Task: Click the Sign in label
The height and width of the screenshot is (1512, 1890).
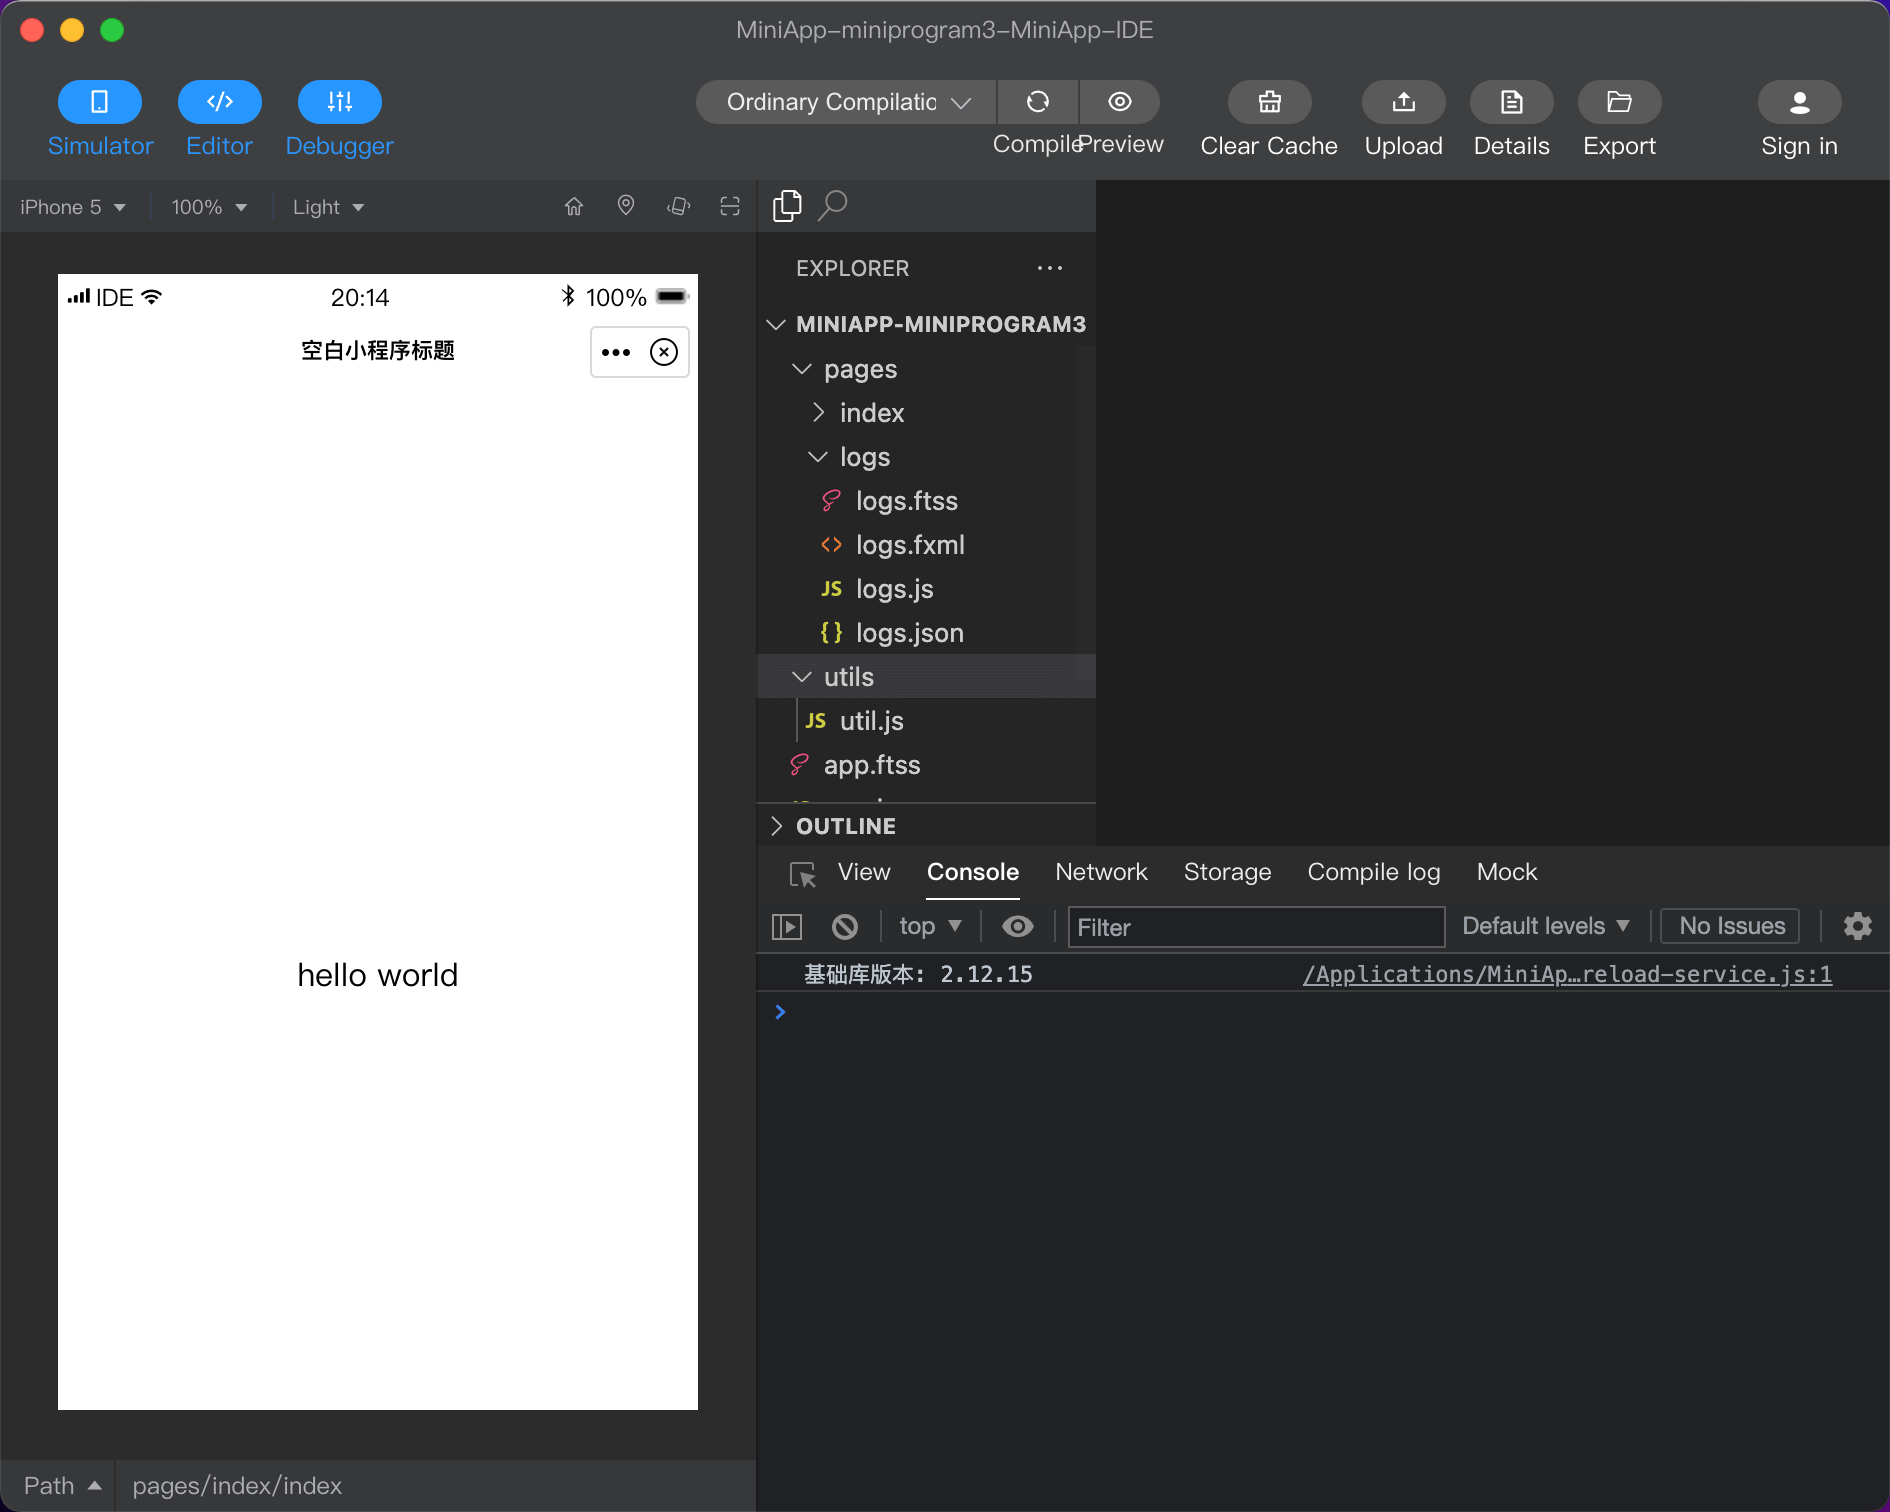Action: [x=1800, y=146]
